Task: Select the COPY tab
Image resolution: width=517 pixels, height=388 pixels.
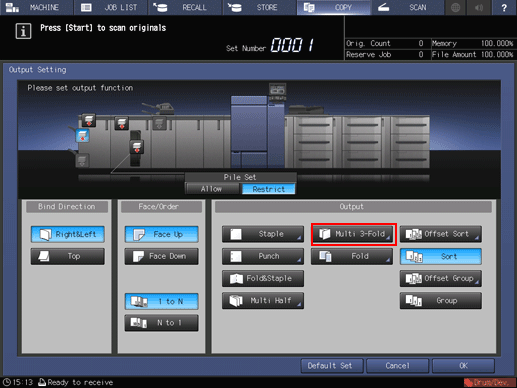Action: point(334,7)
